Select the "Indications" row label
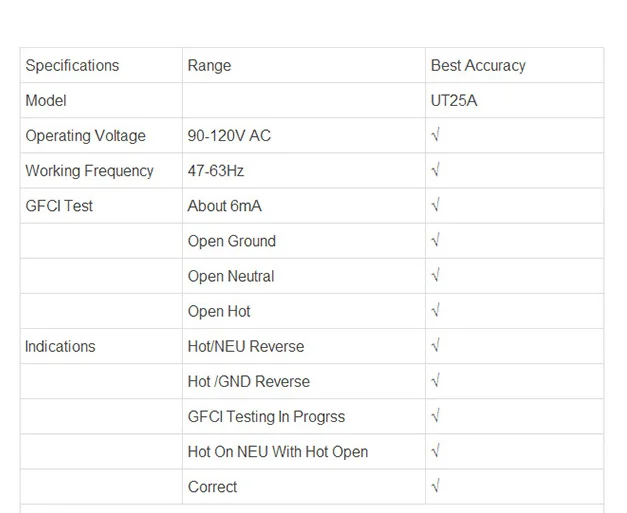 click(x=60, y=346)
